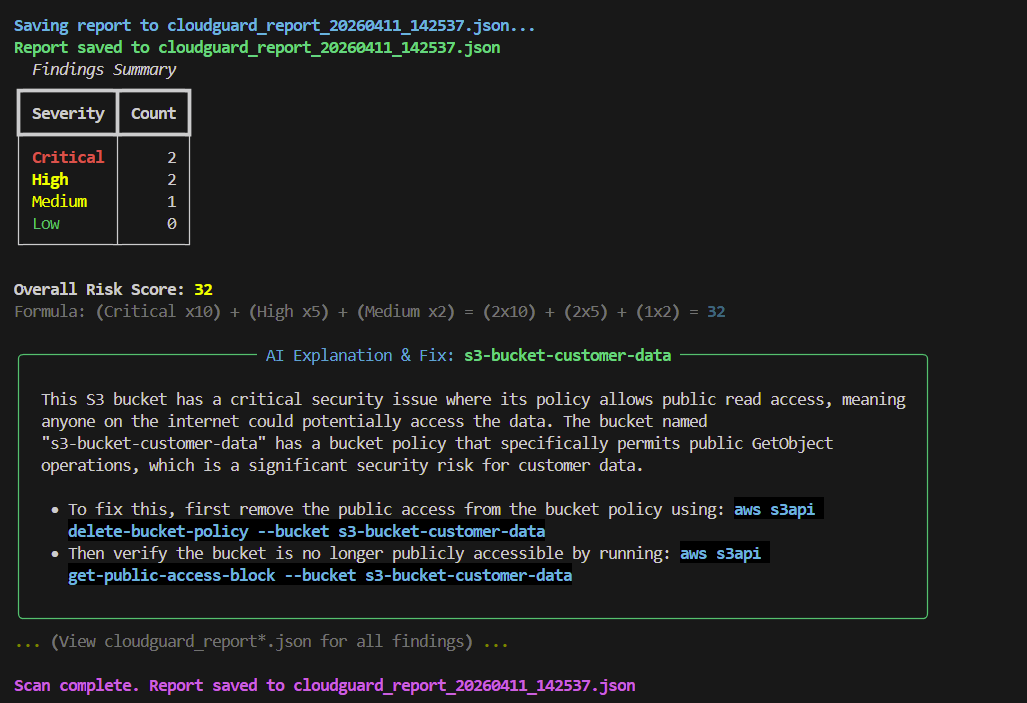
Task: Select the High severity row label
Action: coord(50,179)
